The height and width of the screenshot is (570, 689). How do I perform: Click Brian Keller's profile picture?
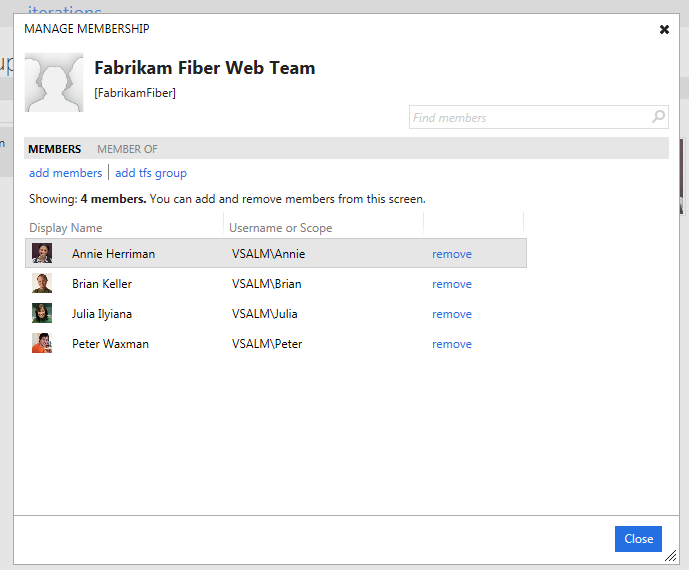point(42,284)
